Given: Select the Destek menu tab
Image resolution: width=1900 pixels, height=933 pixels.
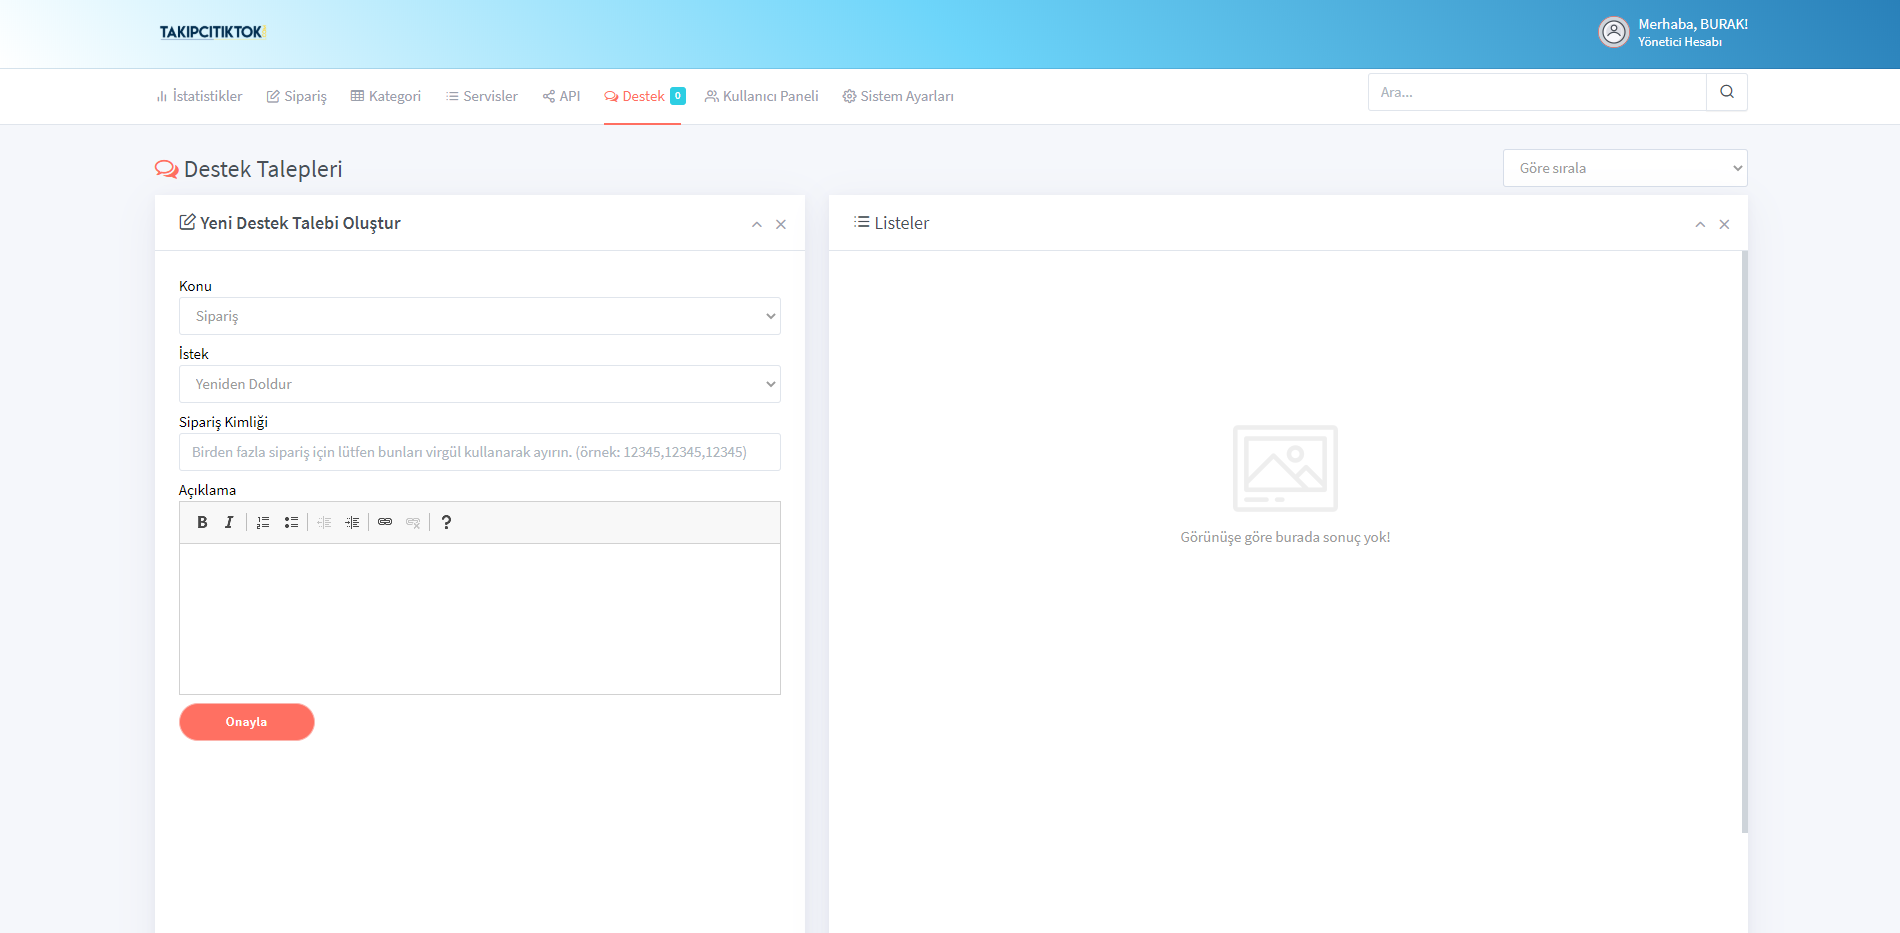Looking at the screenshot, I should pyautogui.click(x=634, y=96).
